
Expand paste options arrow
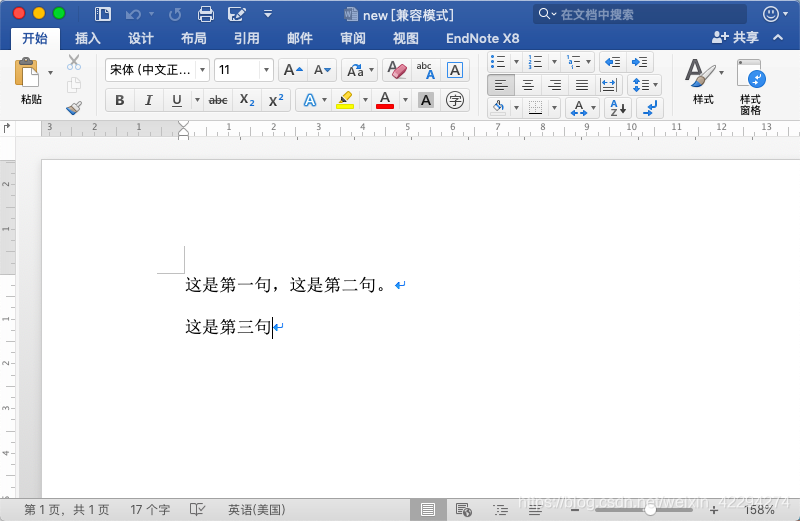click(x=51, y=72)
